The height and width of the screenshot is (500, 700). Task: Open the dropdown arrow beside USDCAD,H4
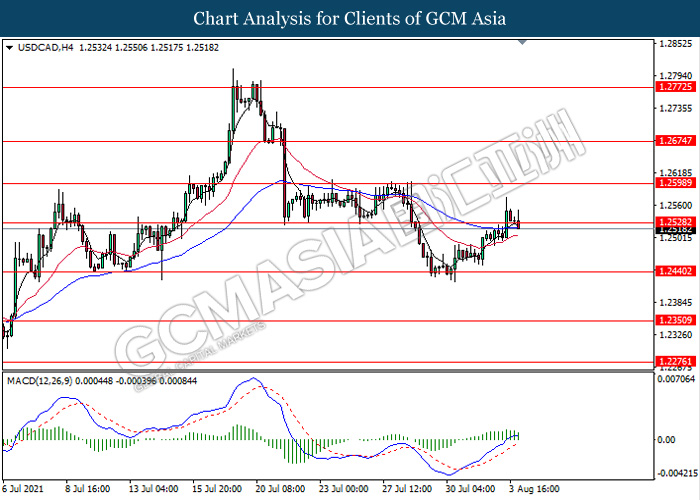[10, 47]
